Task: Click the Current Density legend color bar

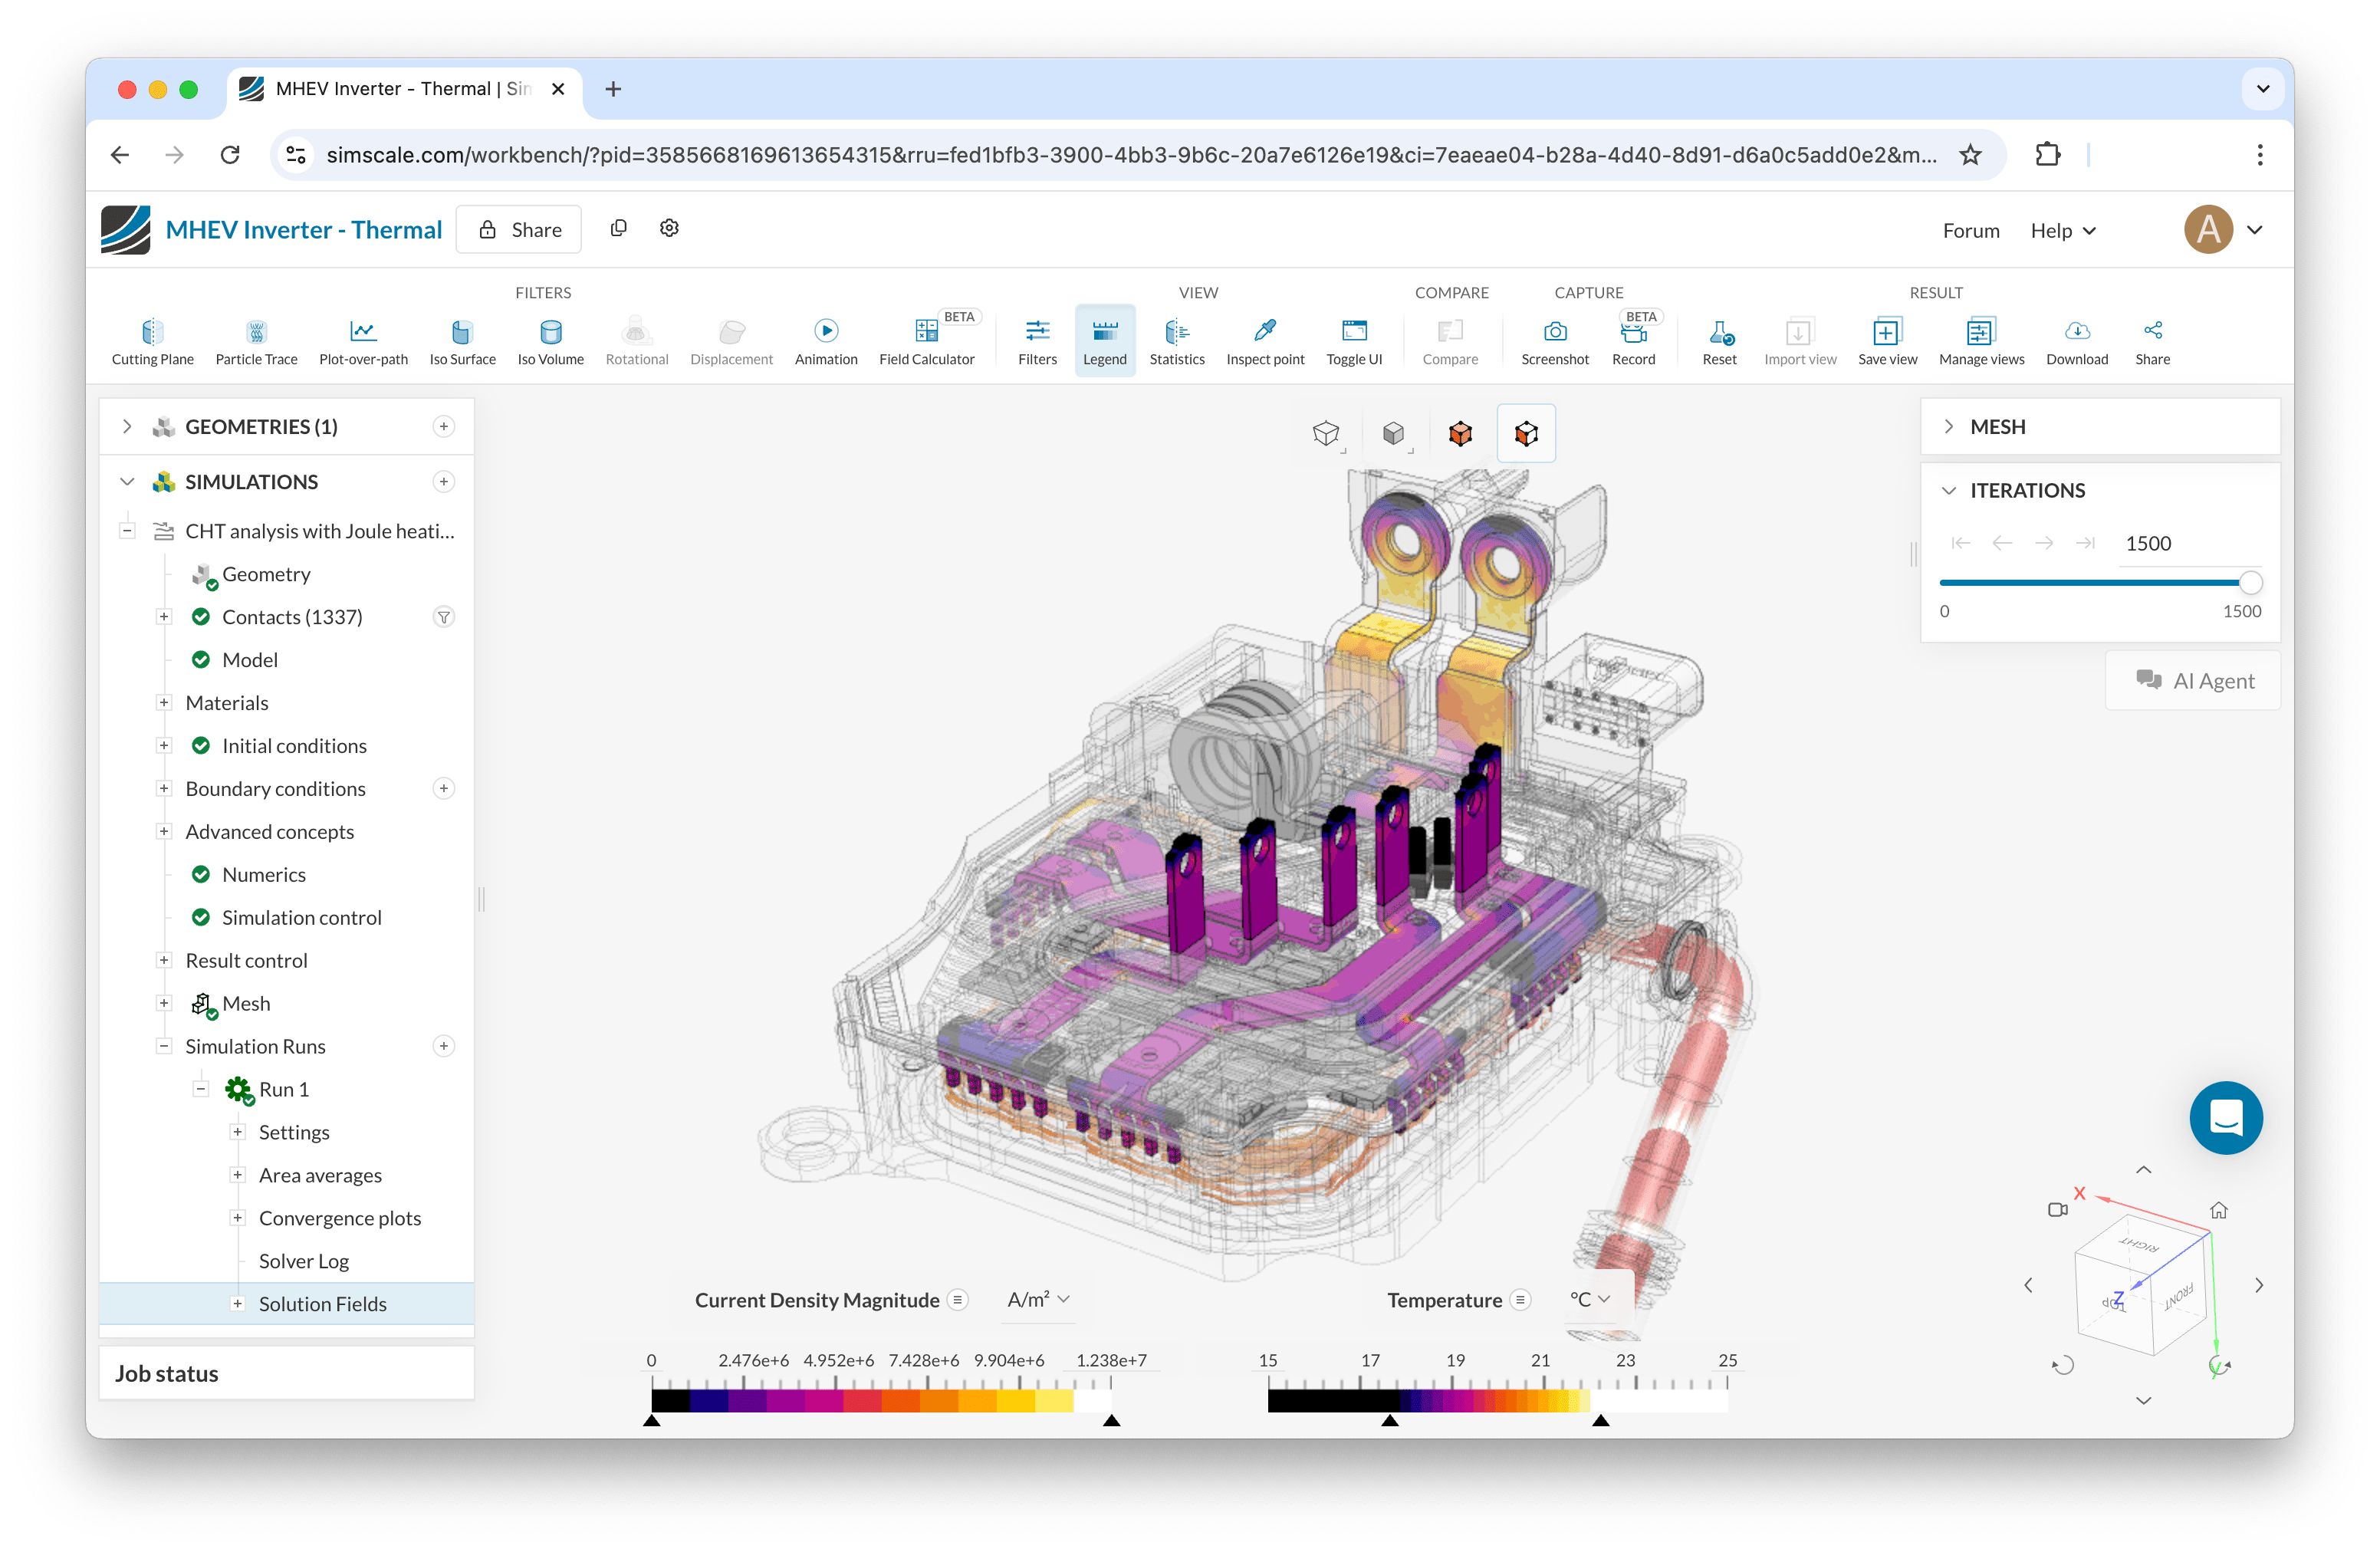Action: click(x=881, y=1400)
